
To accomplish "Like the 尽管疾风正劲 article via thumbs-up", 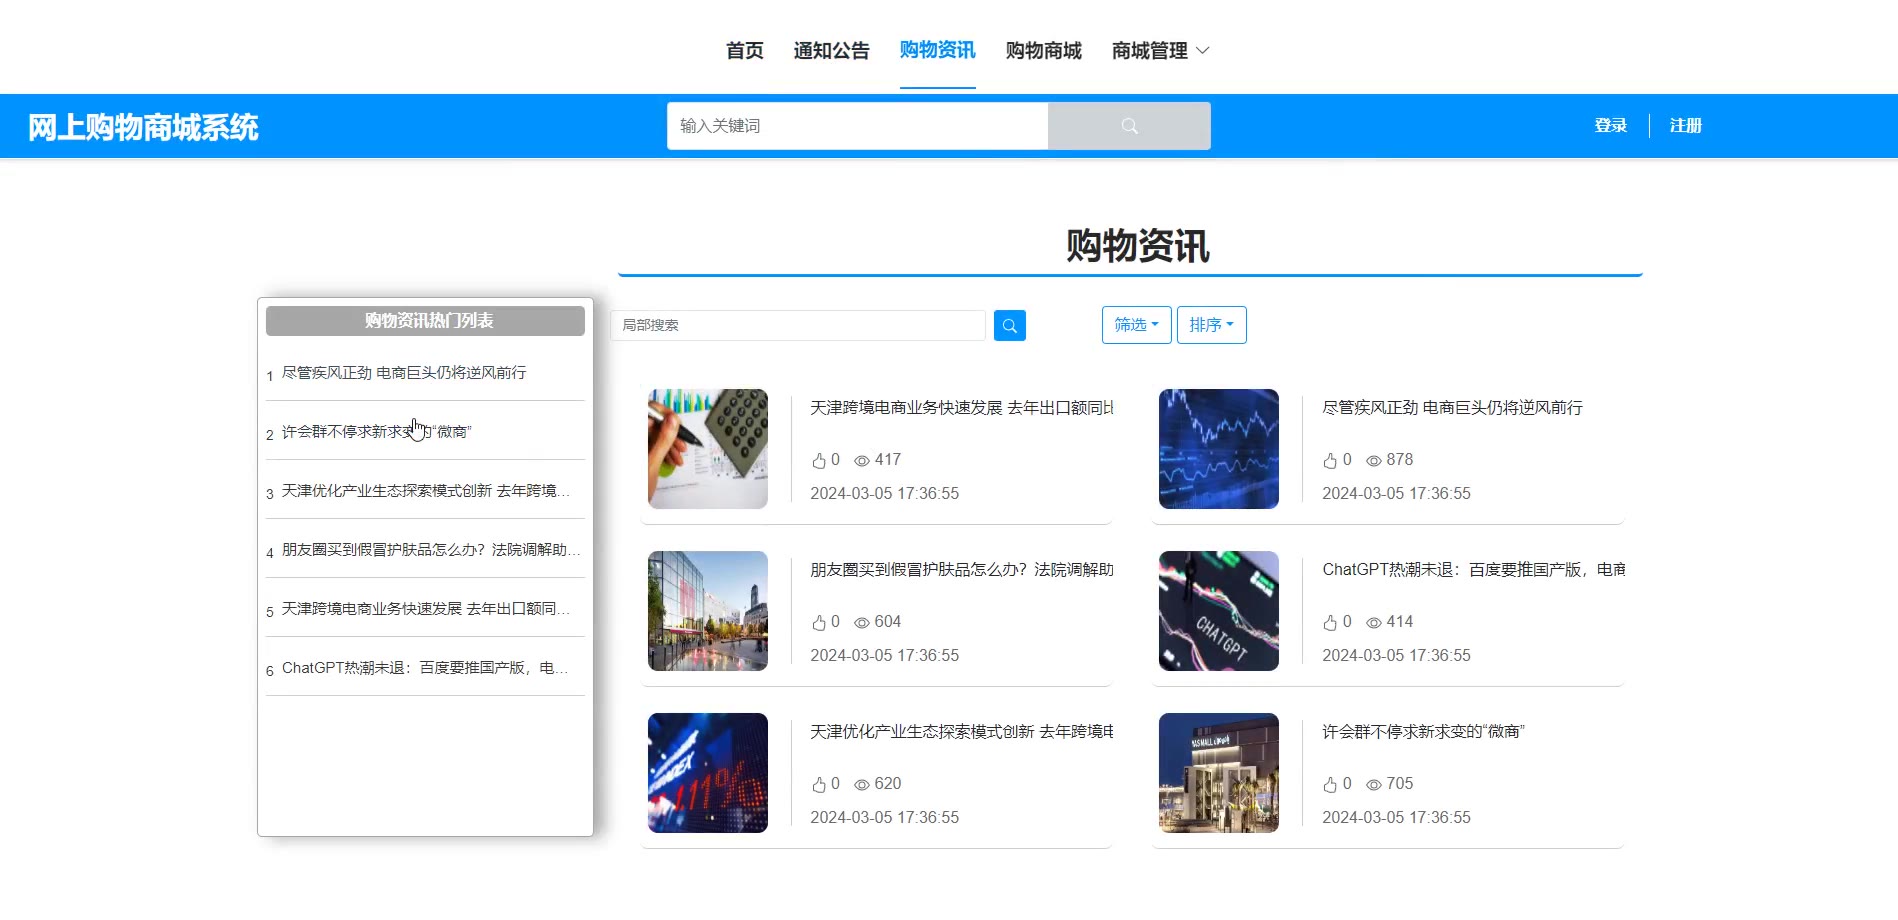I will coord(1330,460).
